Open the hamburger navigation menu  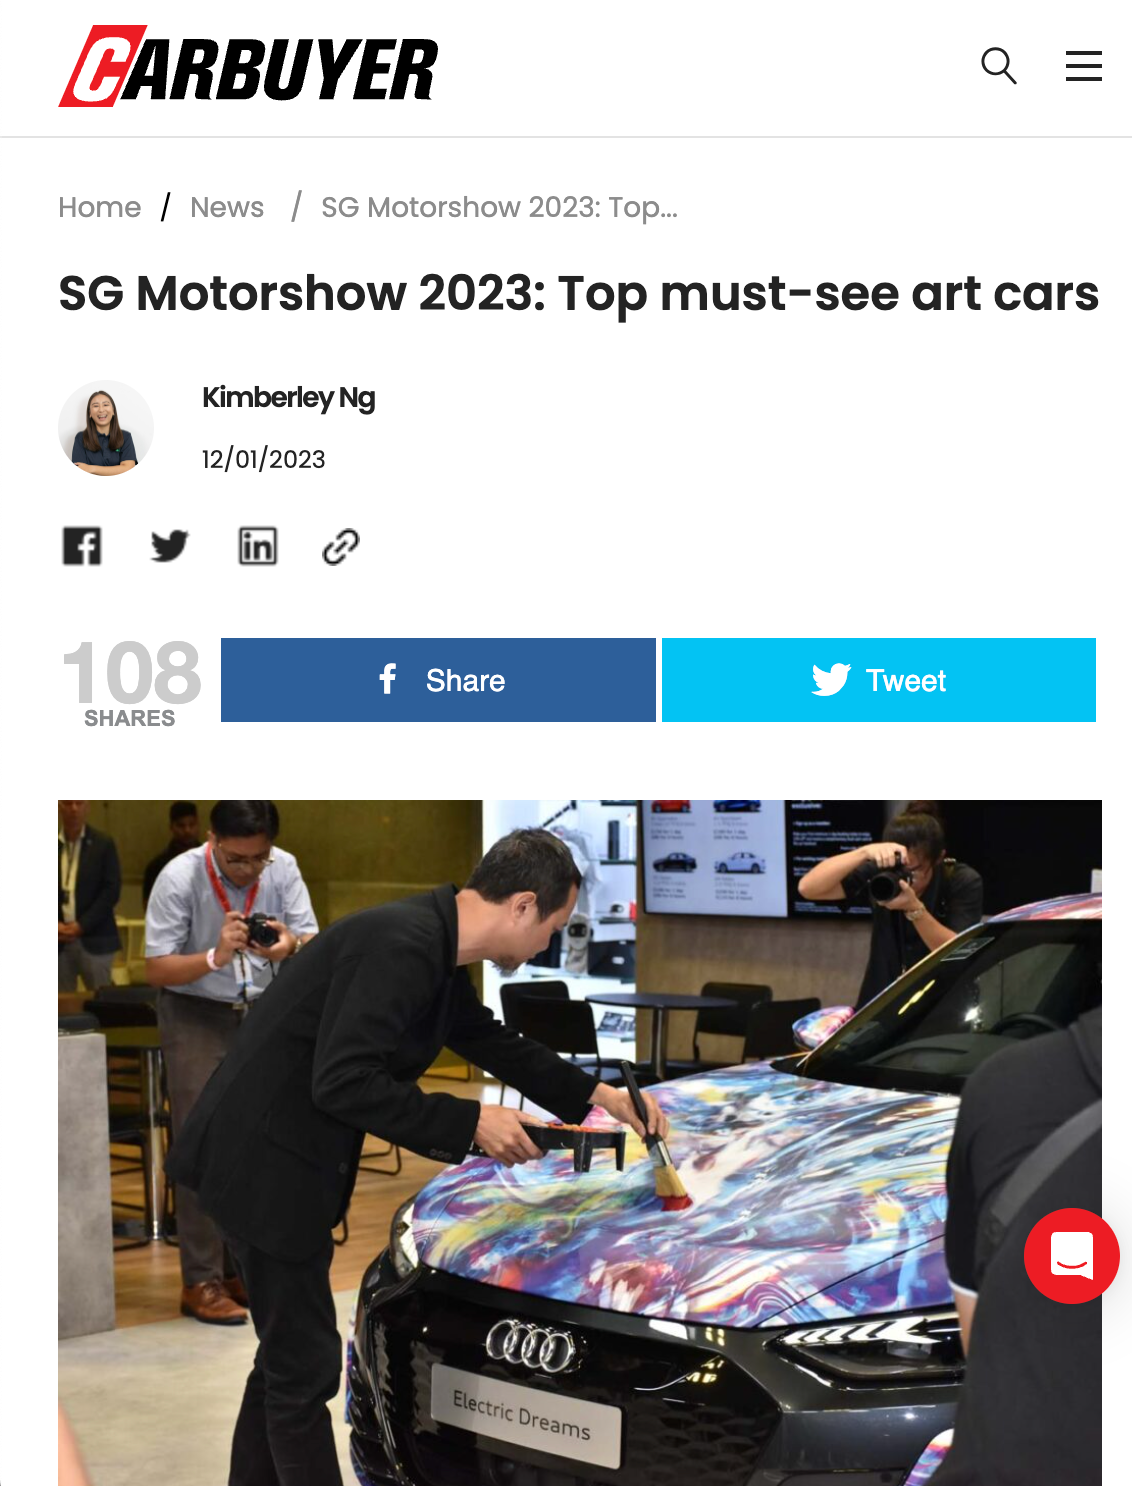coord(1083,66)
